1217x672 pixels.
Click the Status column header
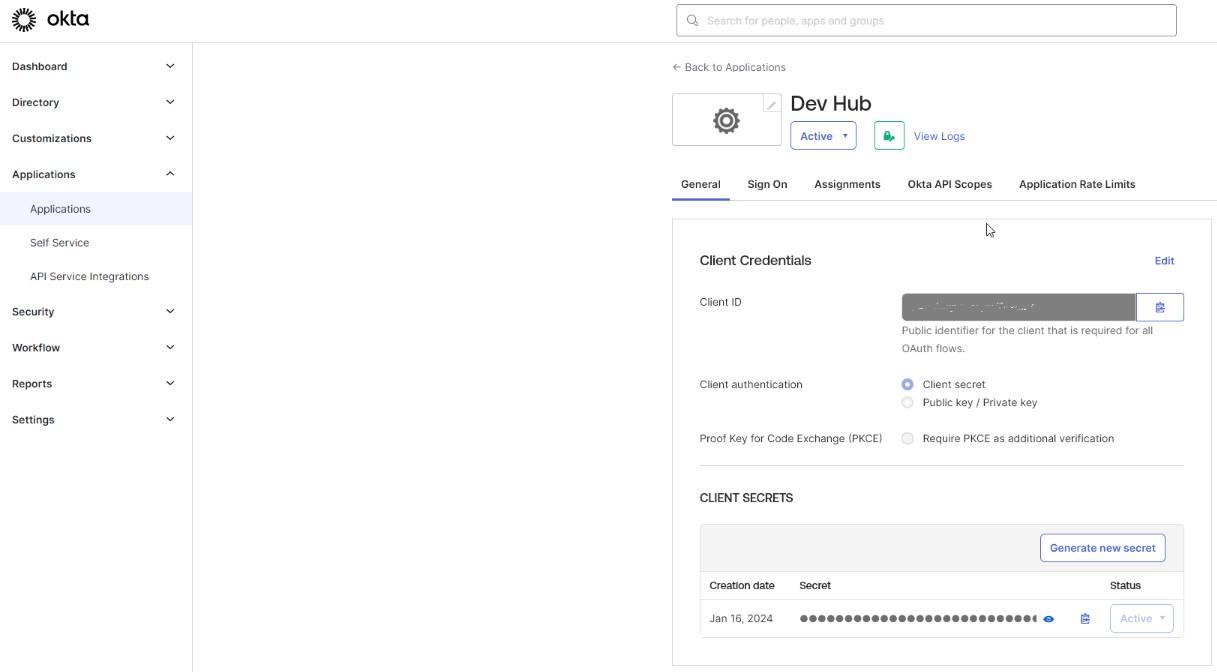(x=1125, y=585)
